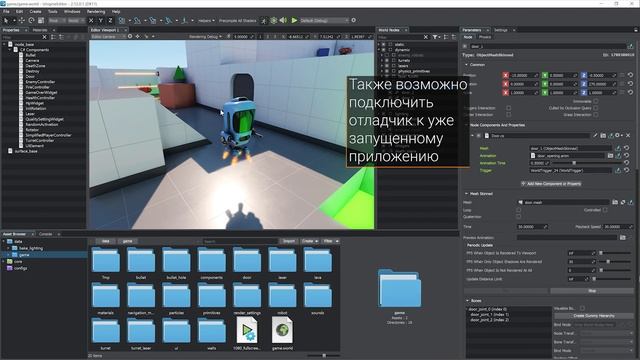Image resolution: width=640 pixels, height=360 pixels.
Task: Click Create Dummy Hierarchy button
Action: [x=594, y=316]
